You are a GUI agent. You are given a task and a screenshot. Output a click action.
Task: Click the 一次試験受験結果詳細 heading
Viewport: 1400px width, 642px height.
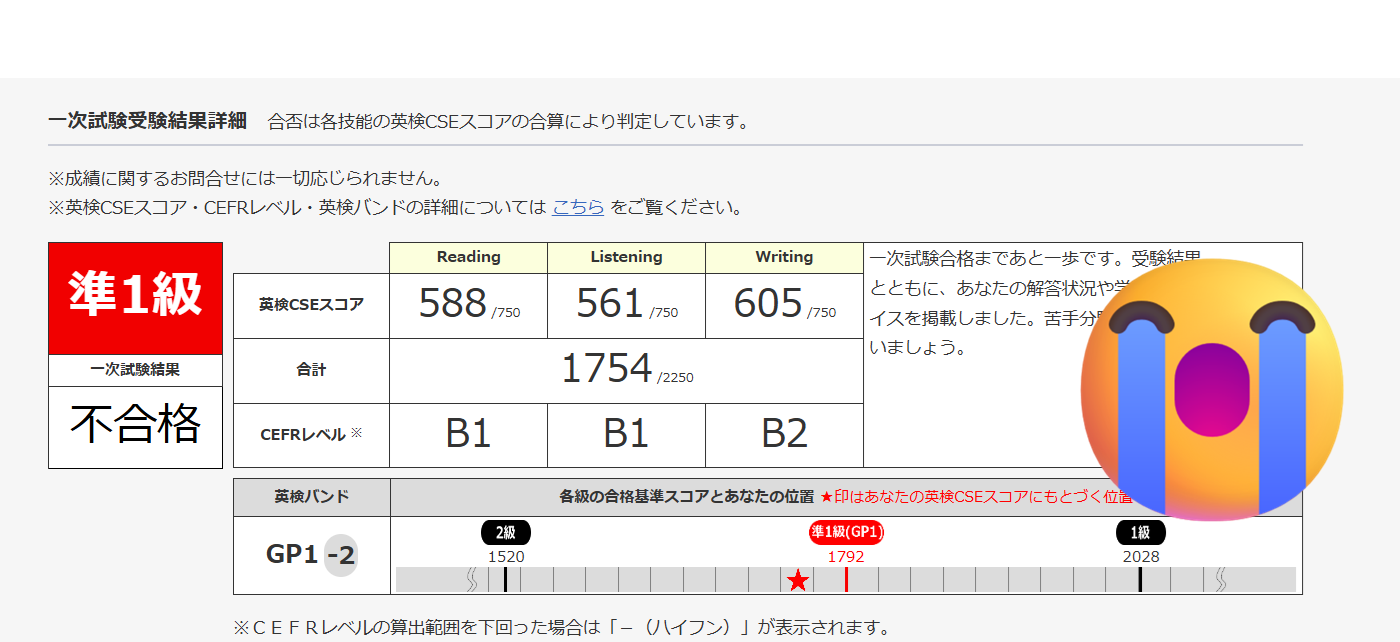(x=147, y=121)
